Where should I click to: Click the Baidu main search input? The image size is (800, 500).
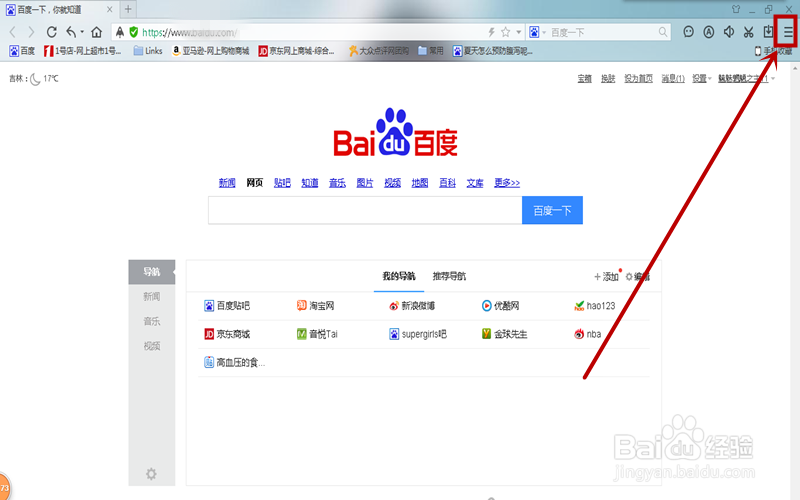click(x=365, y=210)
